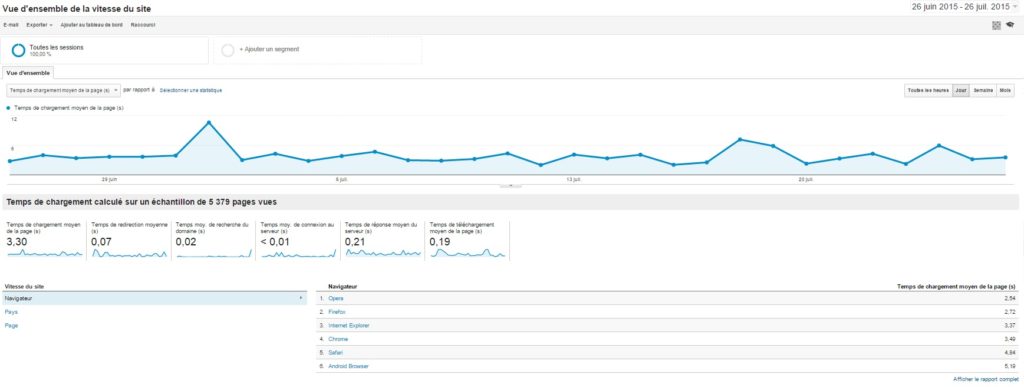Switch graph granularity to Jour
This screenshot has width=1024, height=387.
point(960,90)
